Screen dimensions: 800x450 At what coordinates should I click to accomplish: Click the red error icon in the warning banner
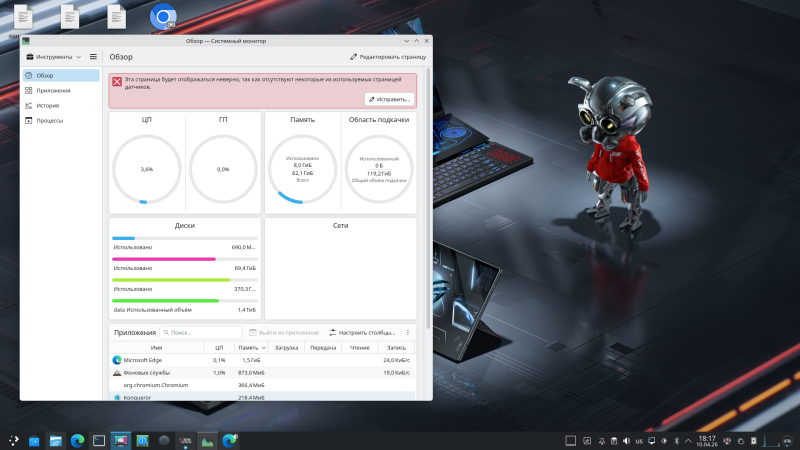pos(117,80)
